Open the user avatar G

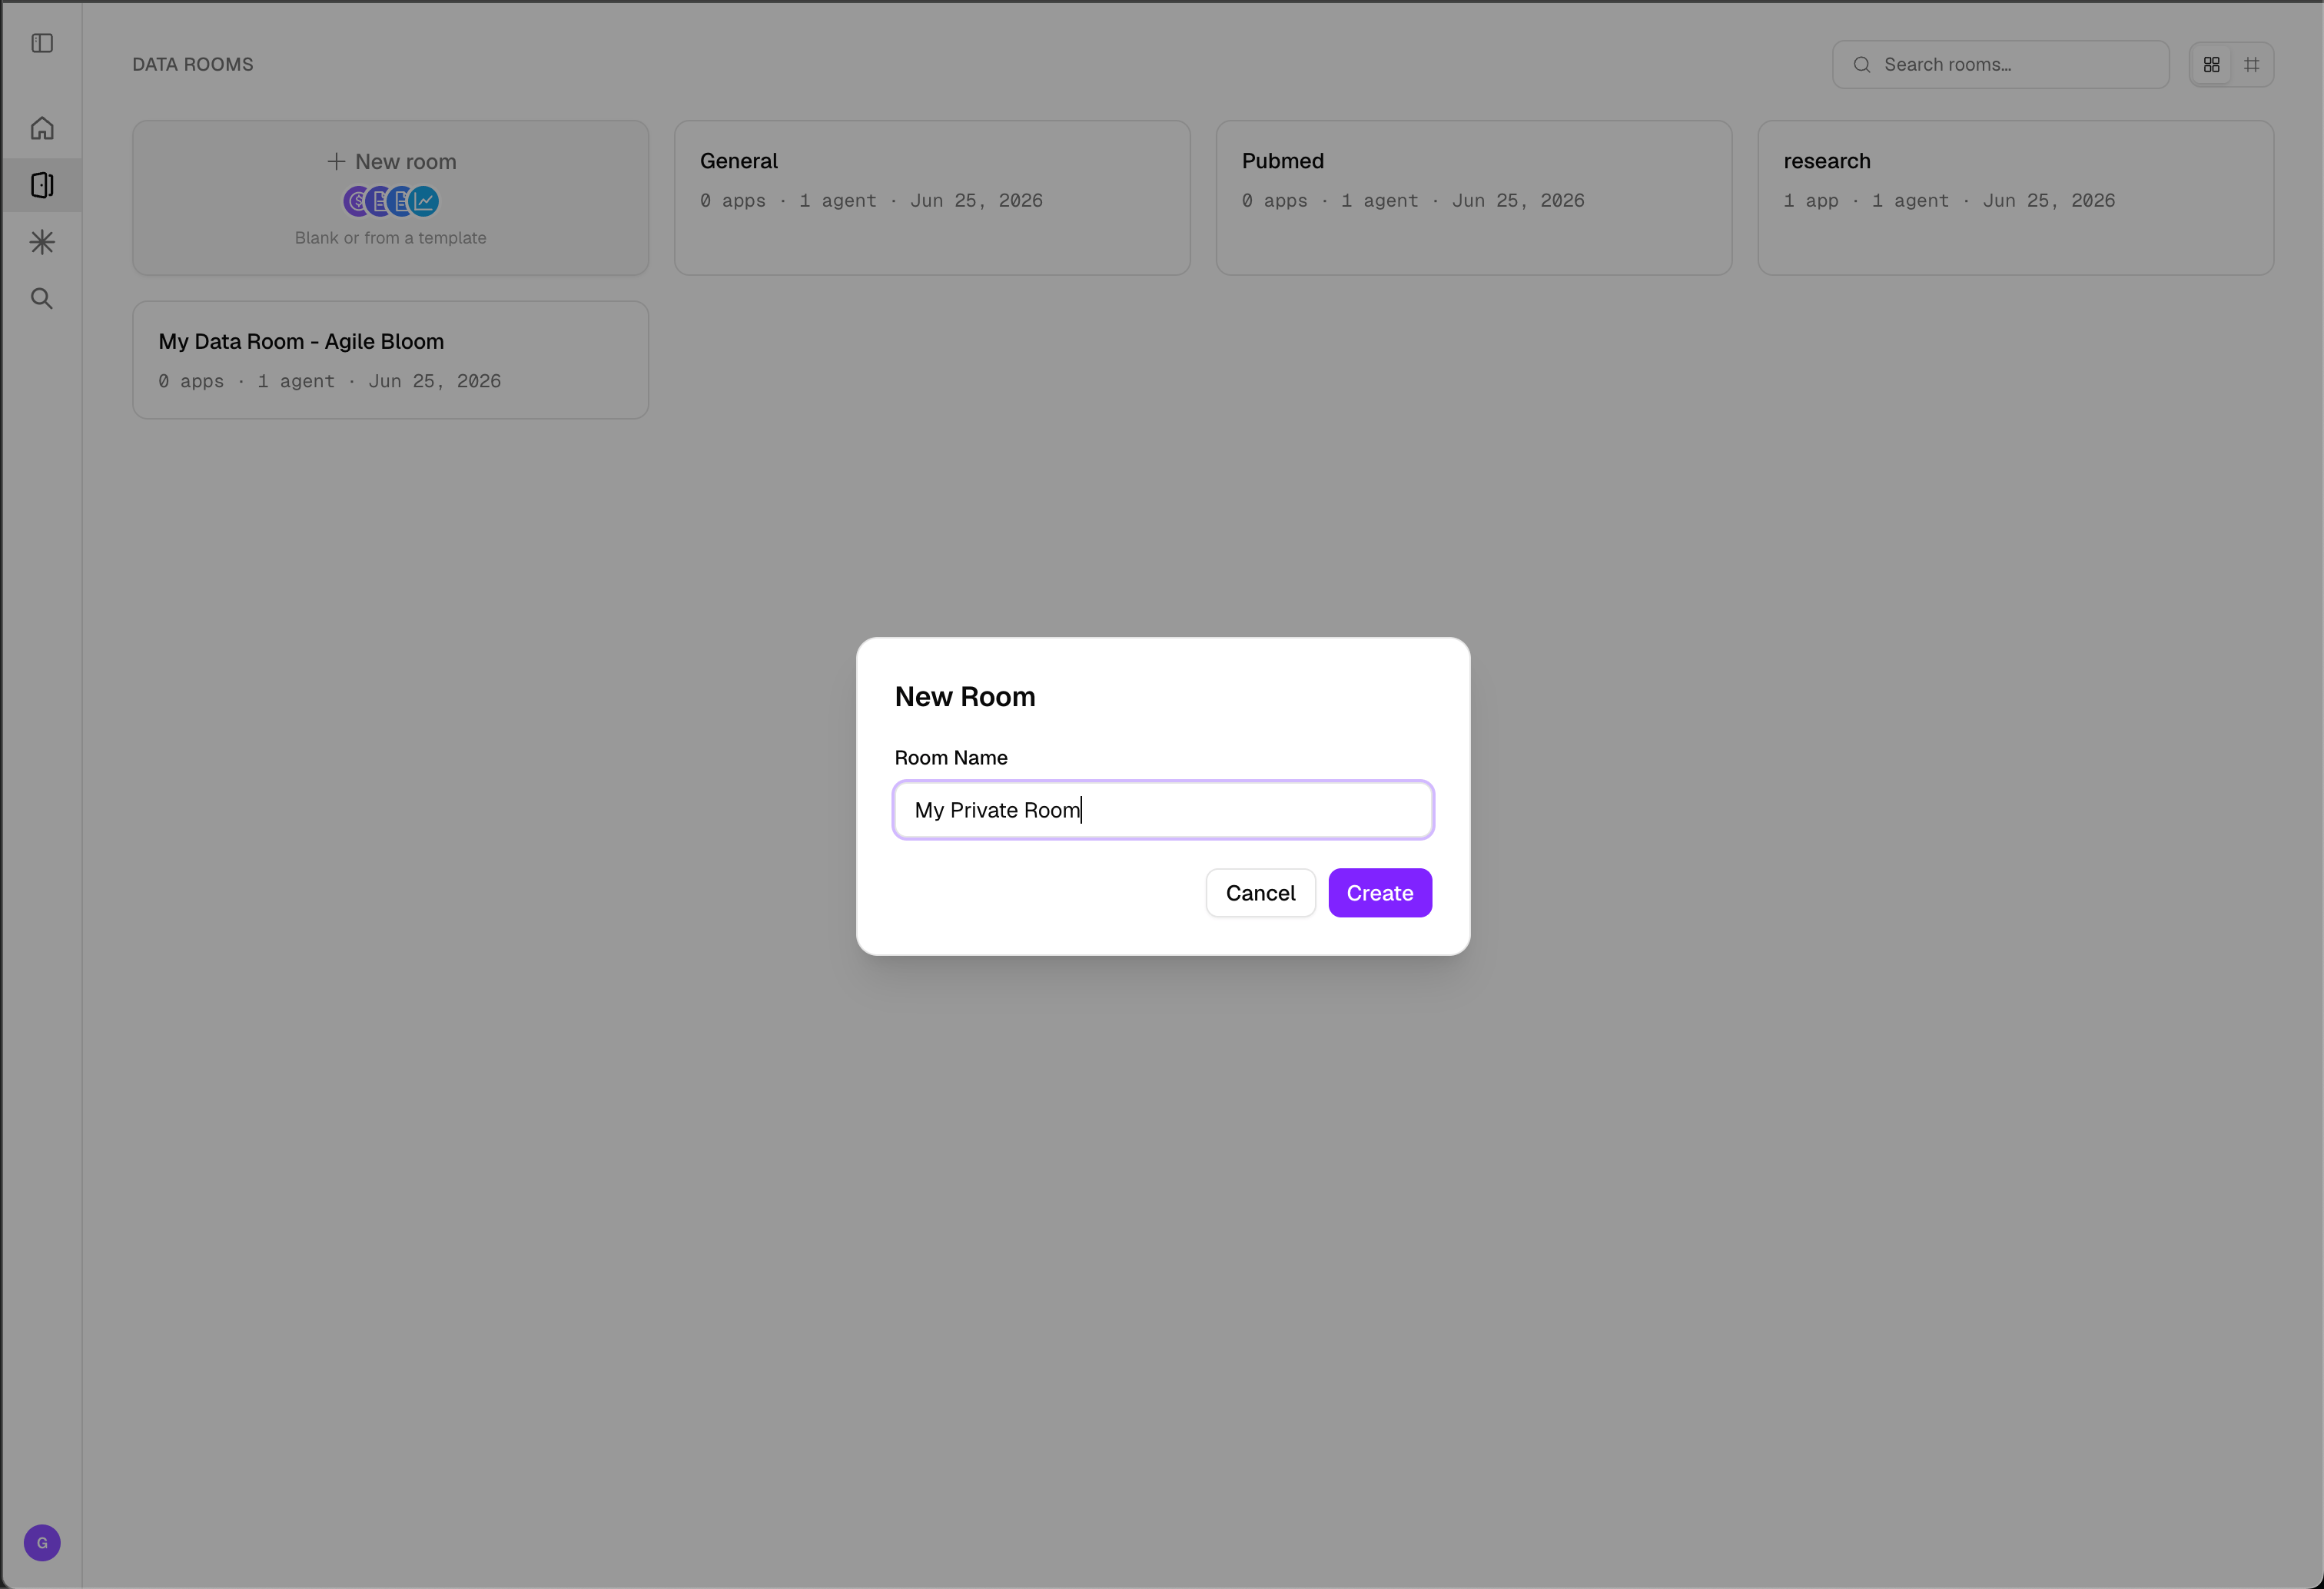[42, 1542]
